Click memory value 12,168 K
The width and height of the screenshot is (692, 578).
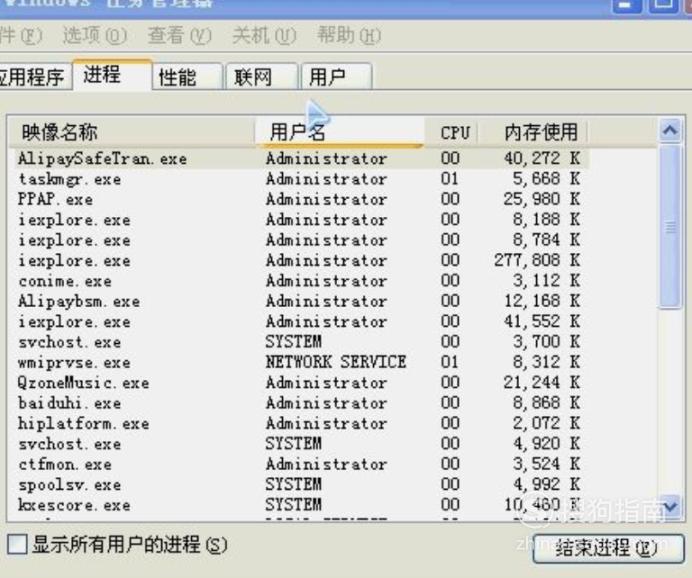(x=542, y=301)
